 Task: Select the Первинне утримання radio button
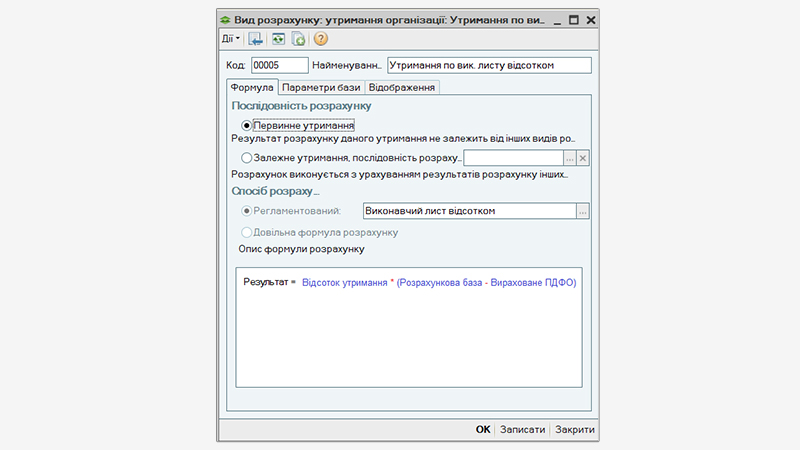pyautogui.click(x=246, y=126)
